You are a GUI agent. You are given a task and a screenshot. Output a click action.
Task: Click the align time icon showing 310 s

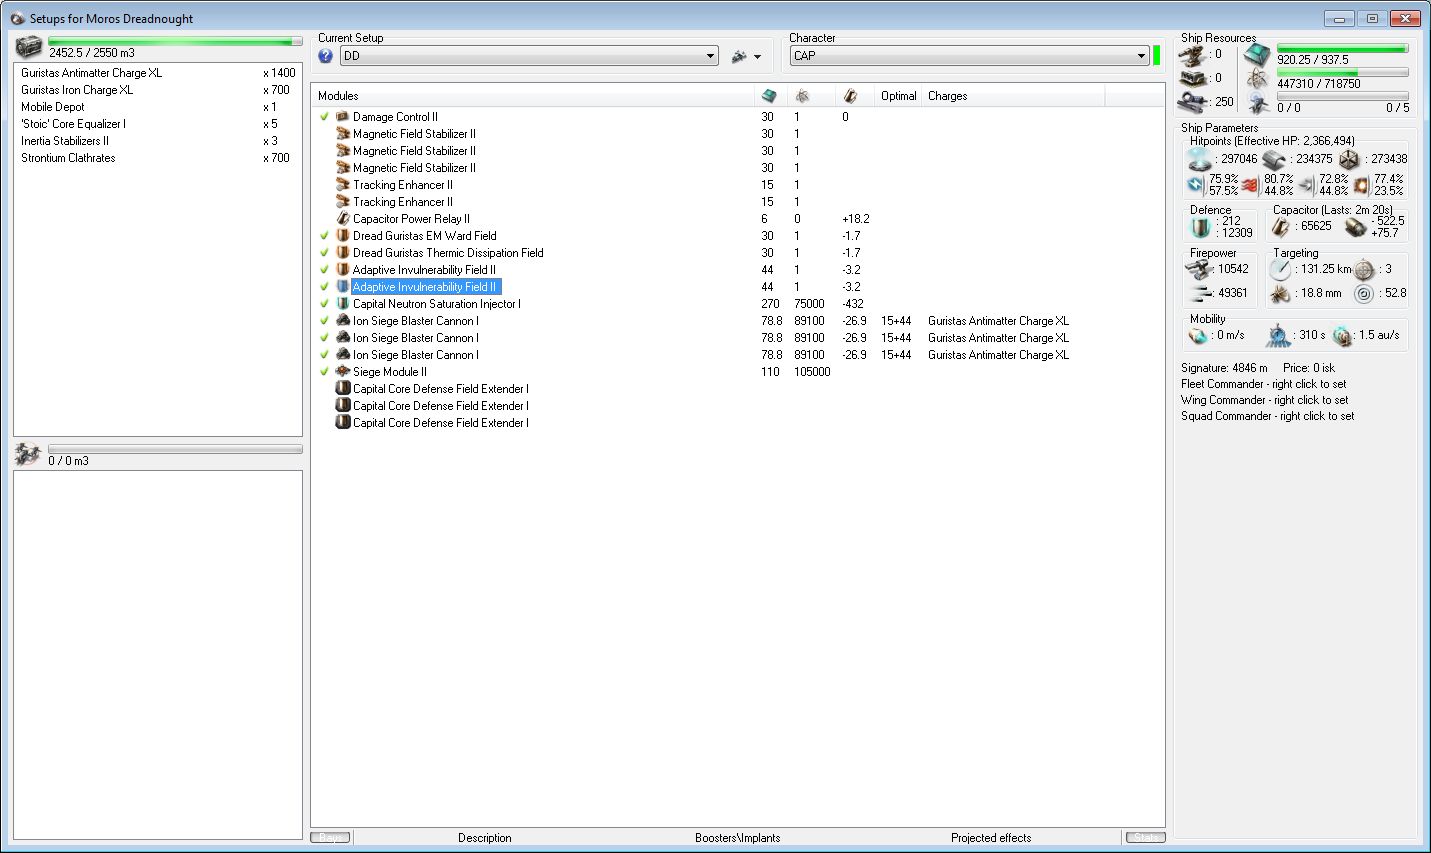click(x=1278, y=336)
